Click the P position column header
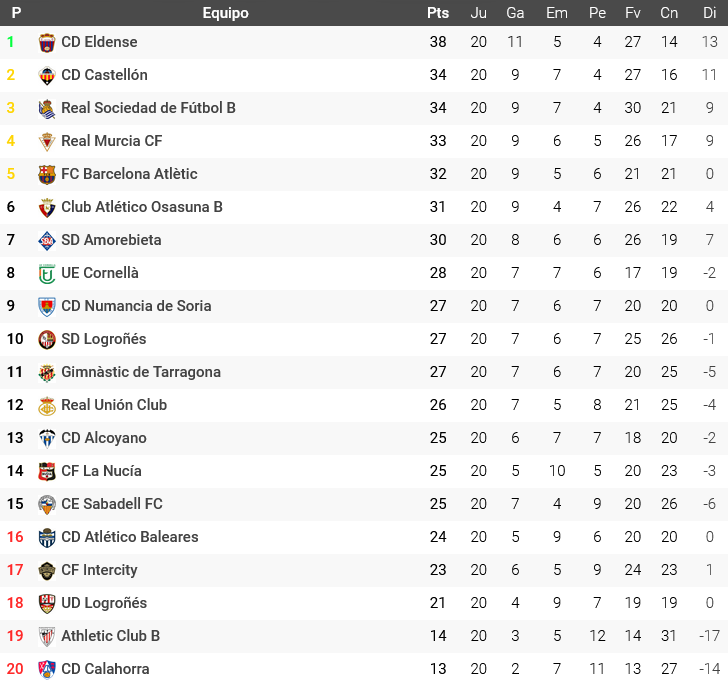The height and width of the screenshot is (687, 728). pos(16,13)
